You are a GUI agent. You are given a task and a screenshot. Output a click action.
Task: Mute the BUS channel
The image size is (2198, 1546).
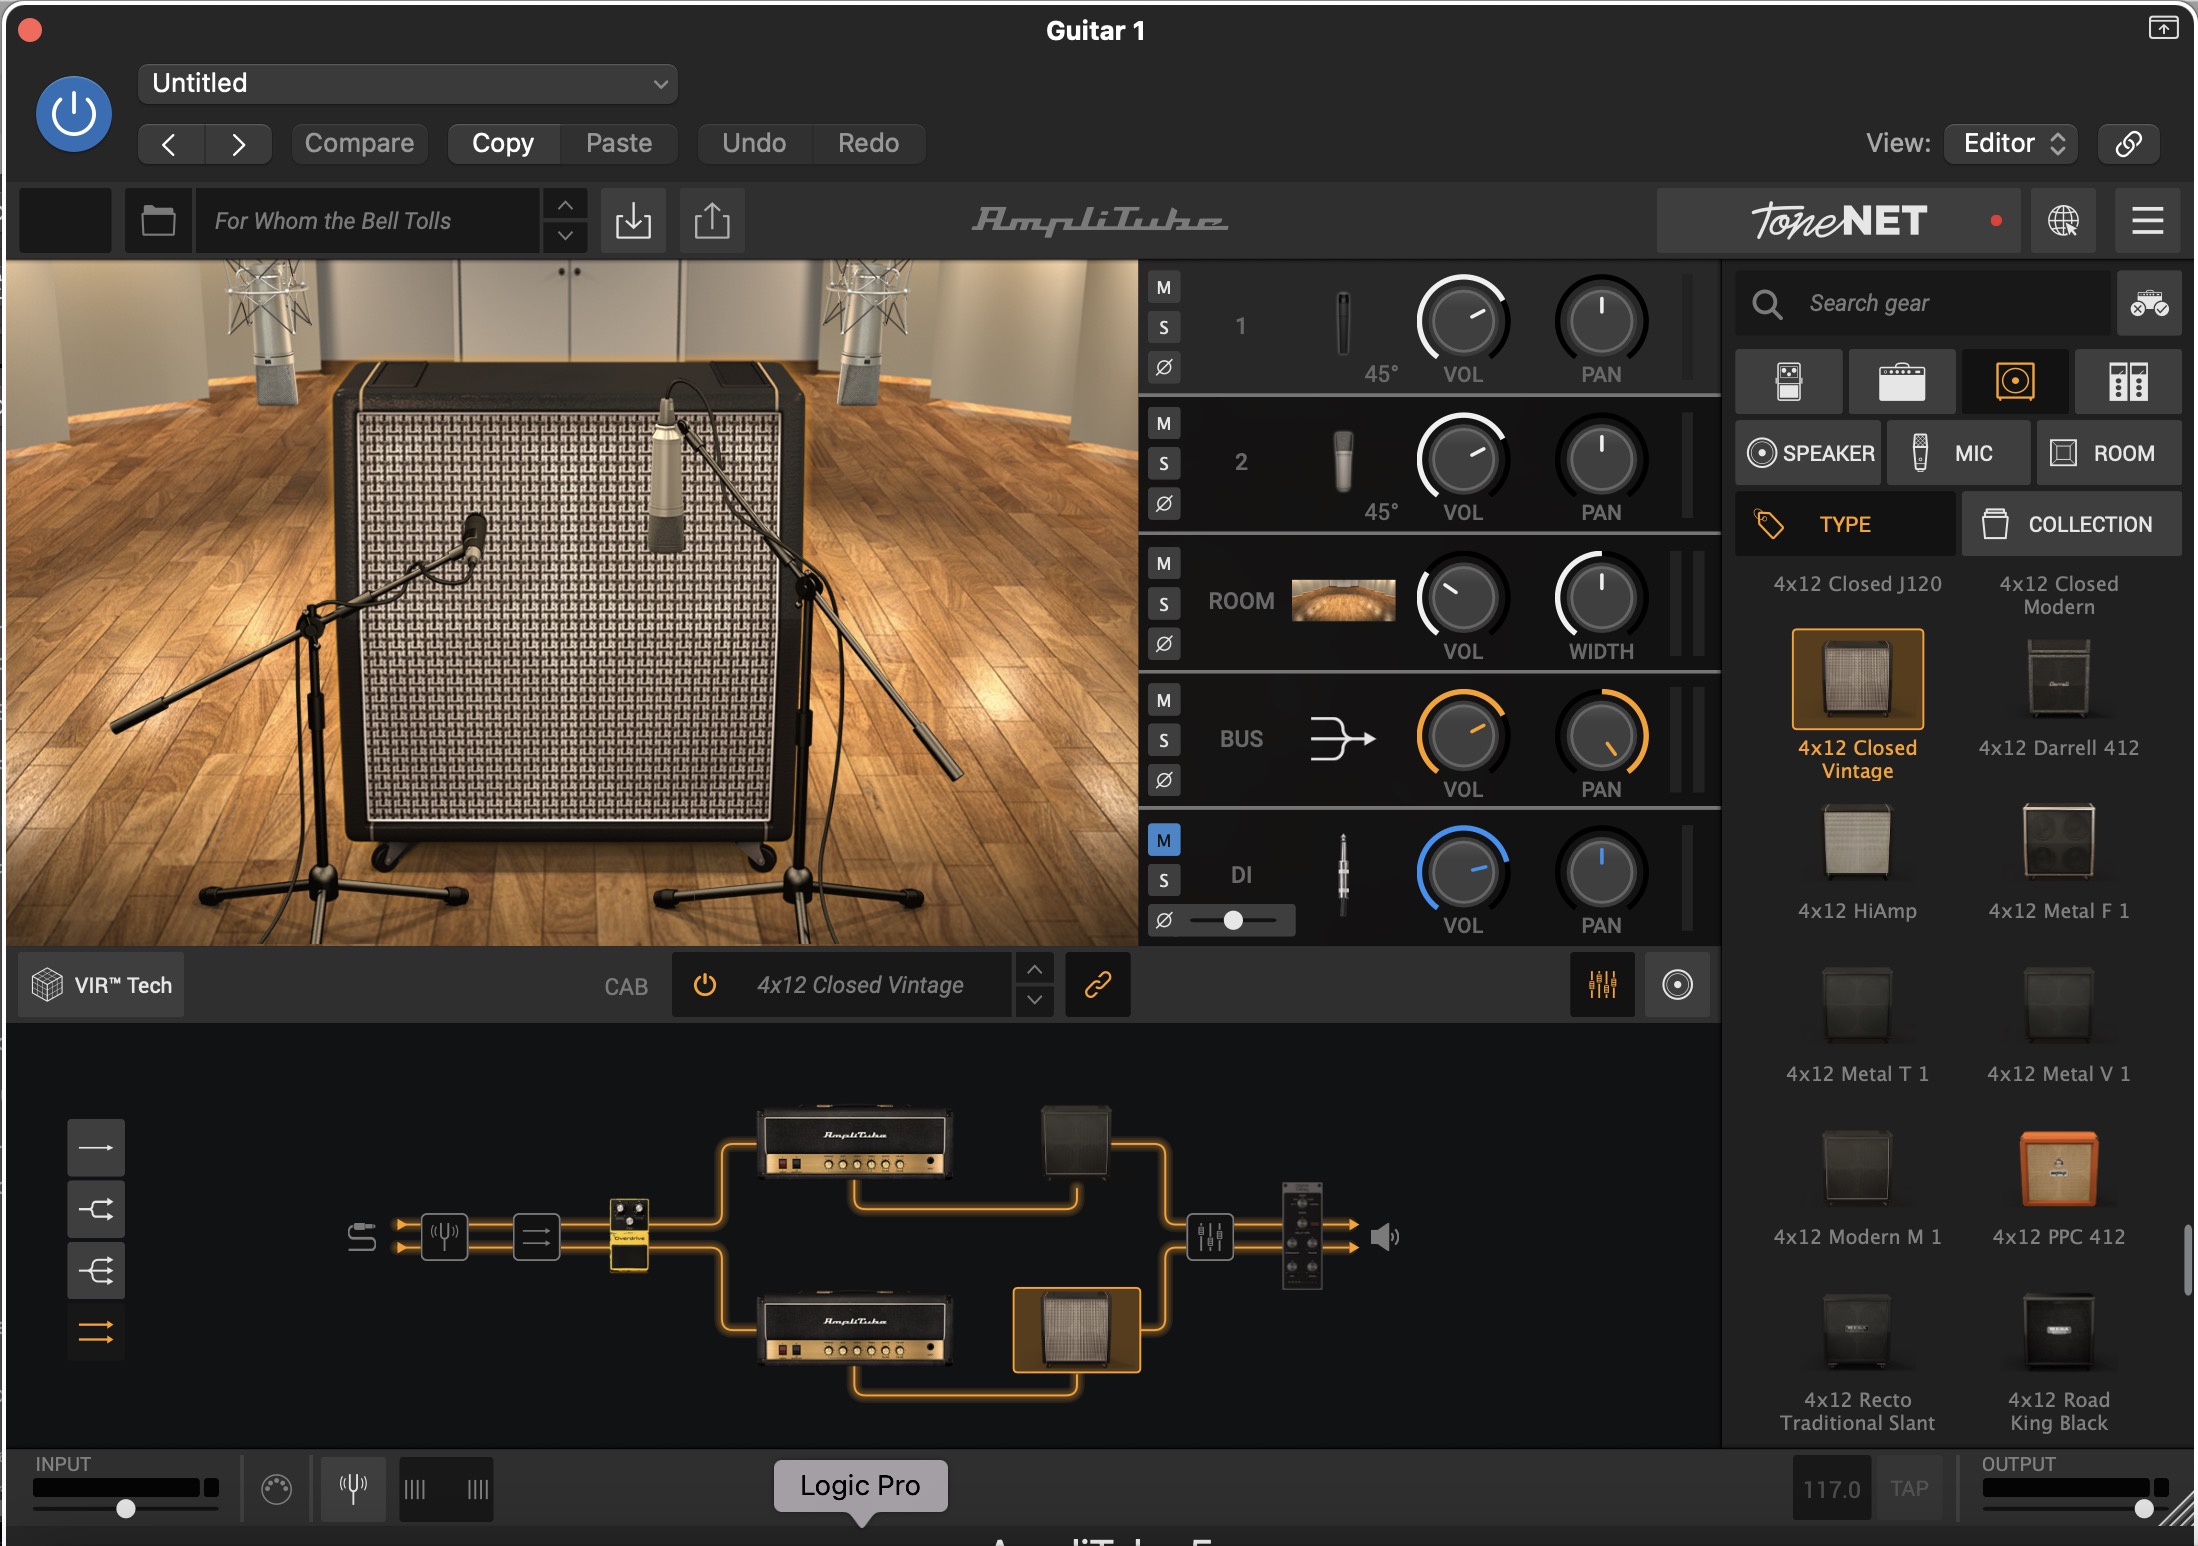click(x=1164, y=701)
